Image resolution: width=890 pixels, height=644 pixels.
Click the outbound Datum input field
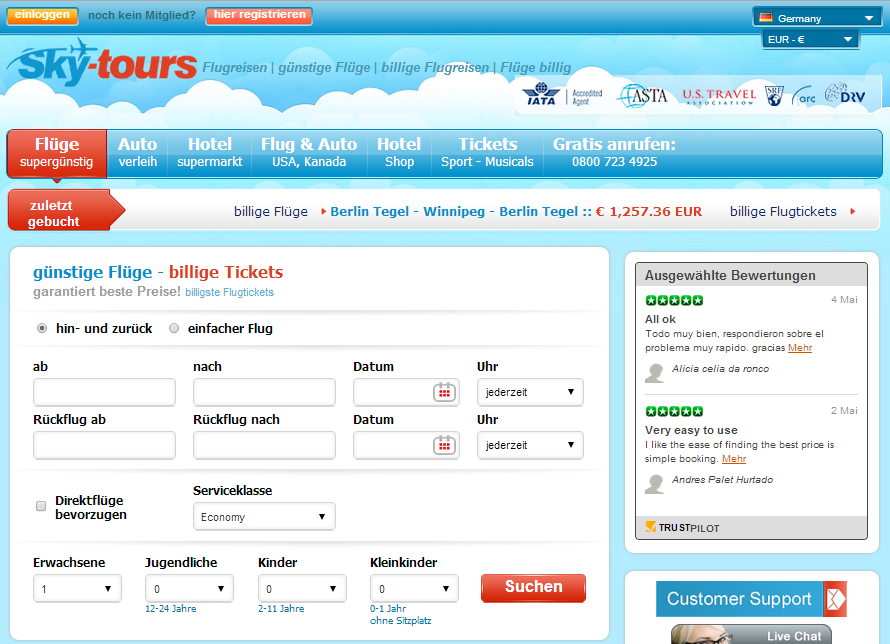tap(406, 392)
